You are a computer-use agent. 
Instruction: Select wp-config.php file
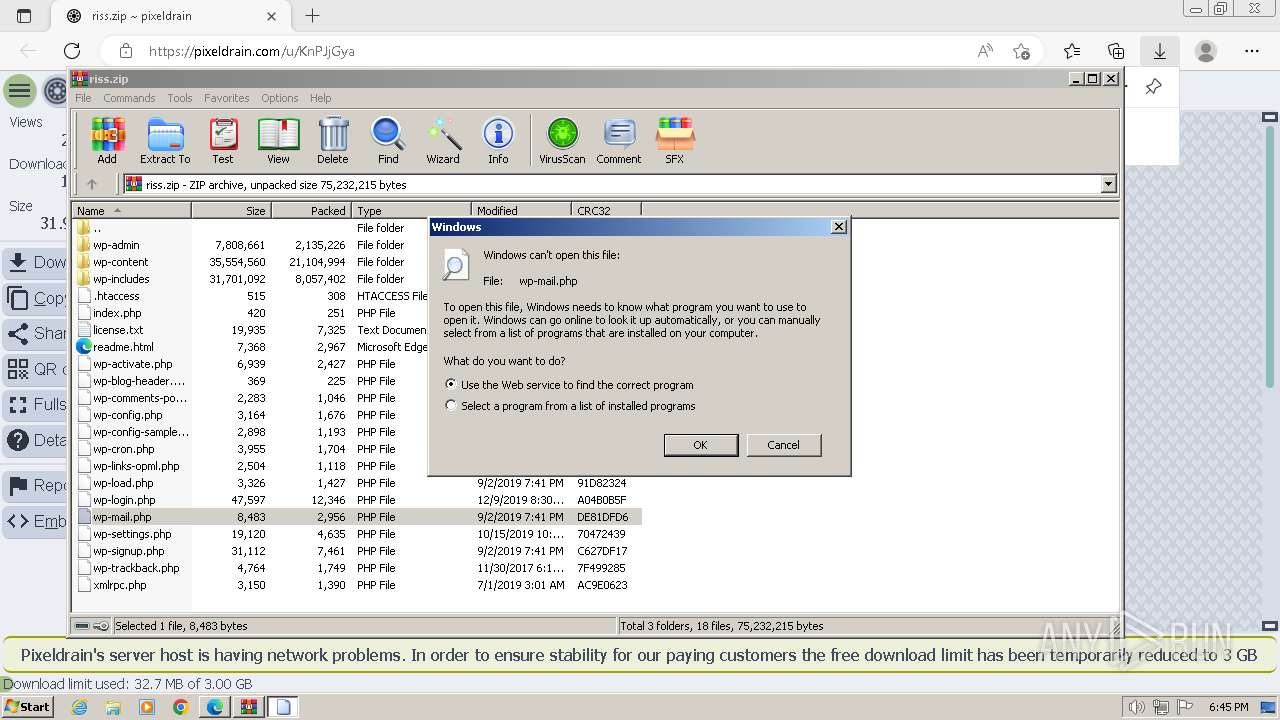[x=127, y=415]
